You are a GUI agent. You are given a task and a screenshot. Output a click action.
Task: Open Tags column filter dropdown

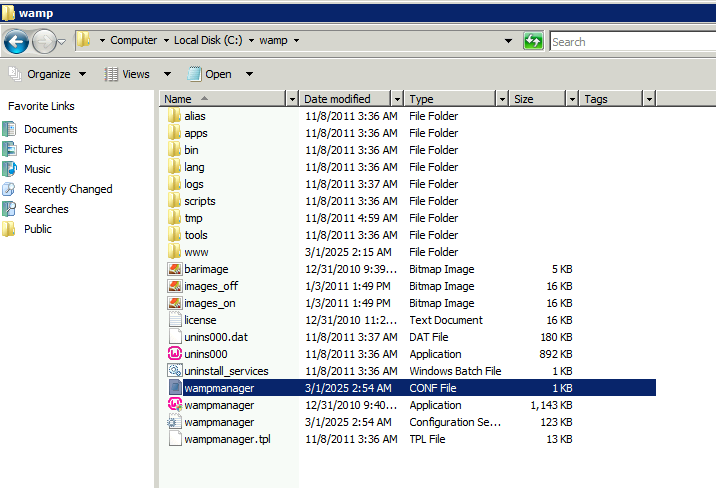point(649,99)
